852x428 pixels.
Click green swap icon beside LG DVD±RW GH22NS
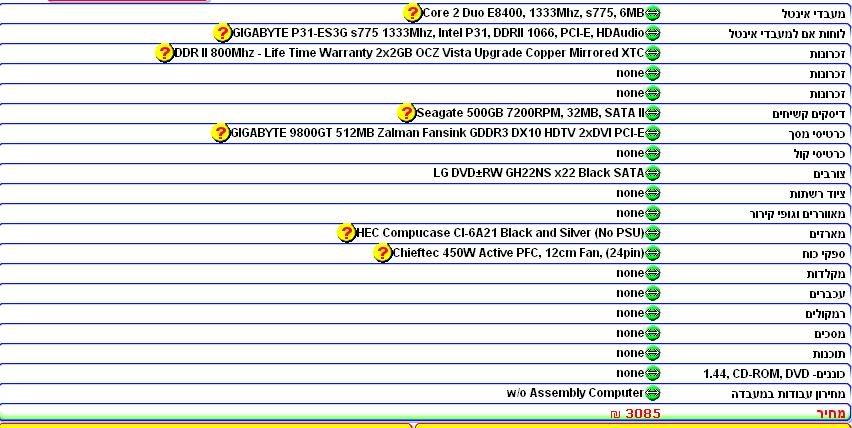(x=653, y=173)
